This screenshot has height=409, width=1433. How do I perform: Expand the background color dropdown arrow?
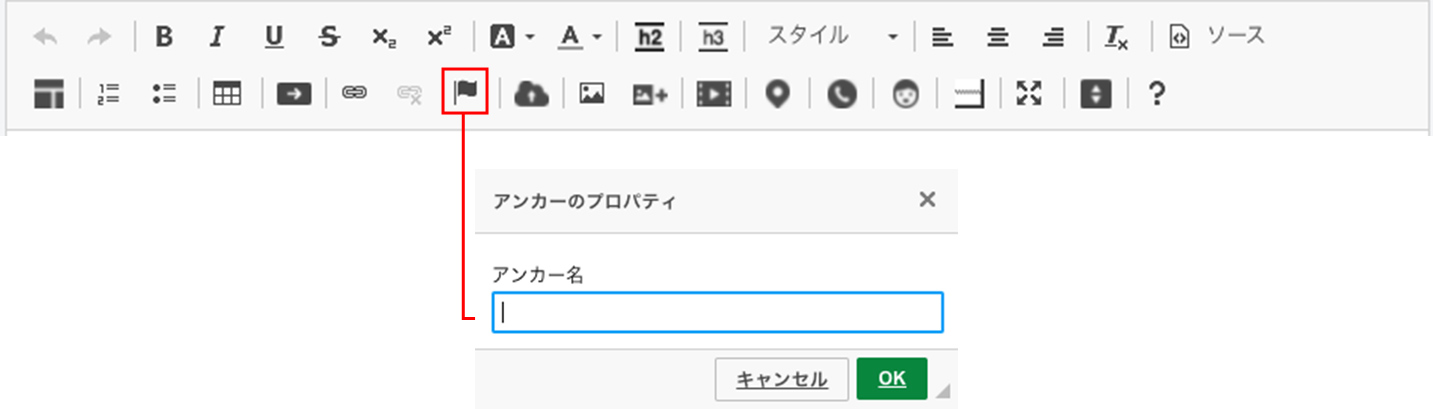(x=530, y=38)
